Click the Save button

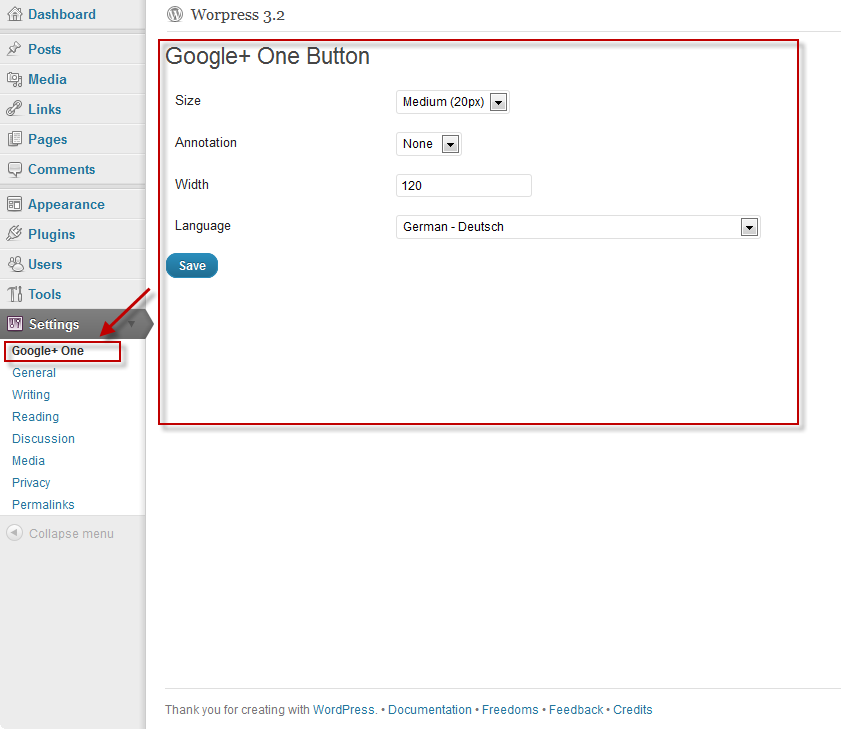point(192,266)
